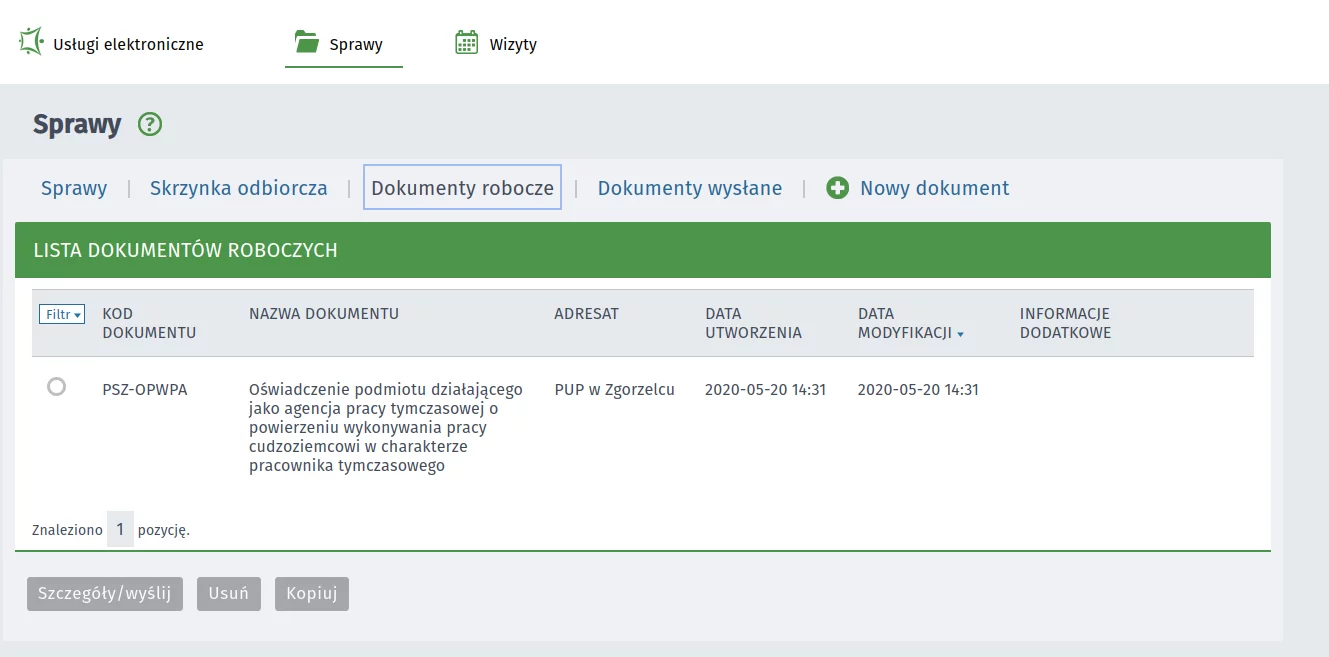1329x657 pixels.
Task: Click the Oświadczenie podmiotu document name
Action: (385, 427)
